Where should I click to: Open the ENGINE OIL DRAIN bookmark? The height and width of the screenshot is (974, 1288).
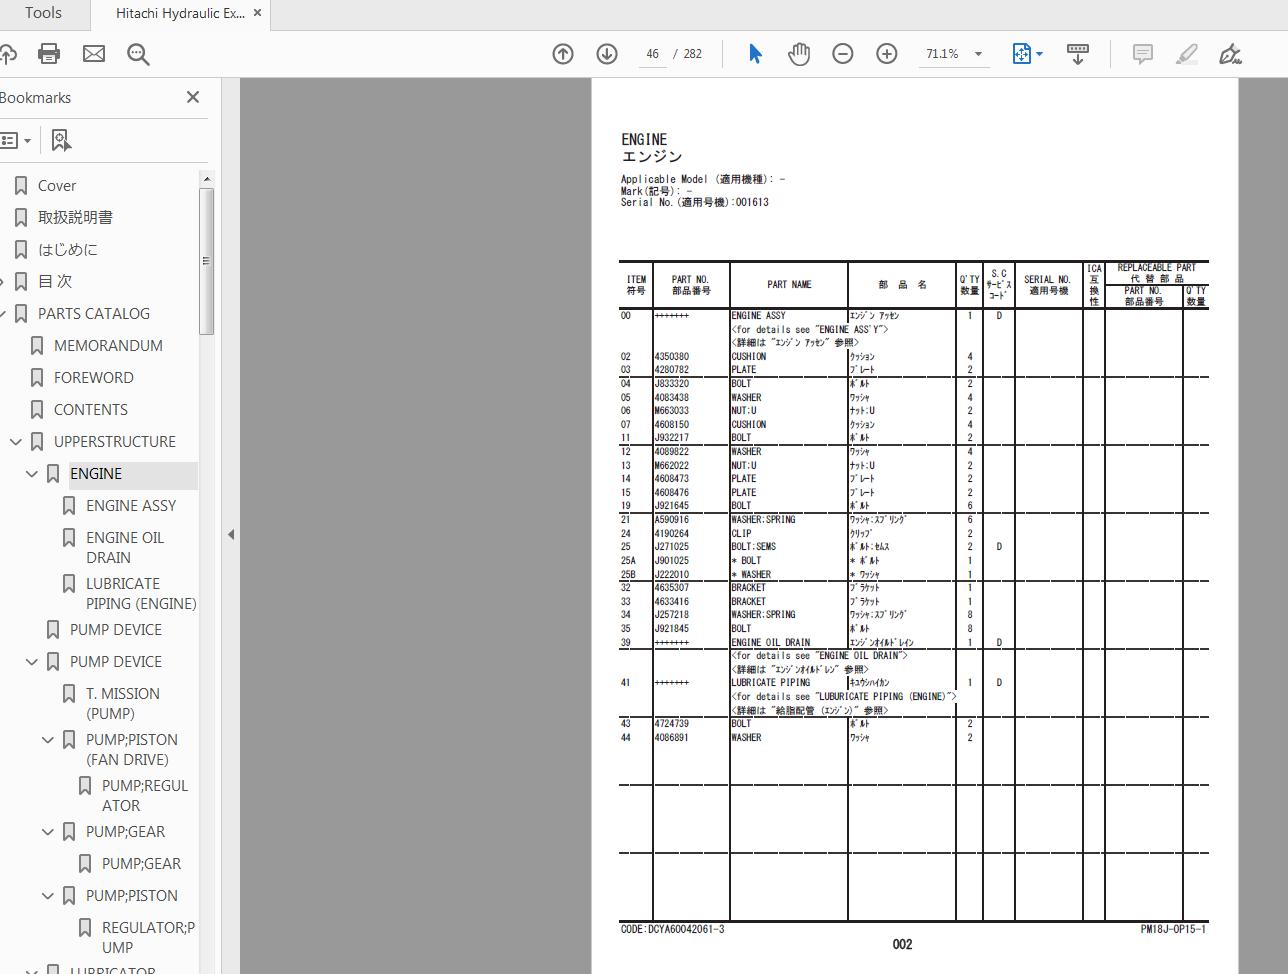point(124,547)
